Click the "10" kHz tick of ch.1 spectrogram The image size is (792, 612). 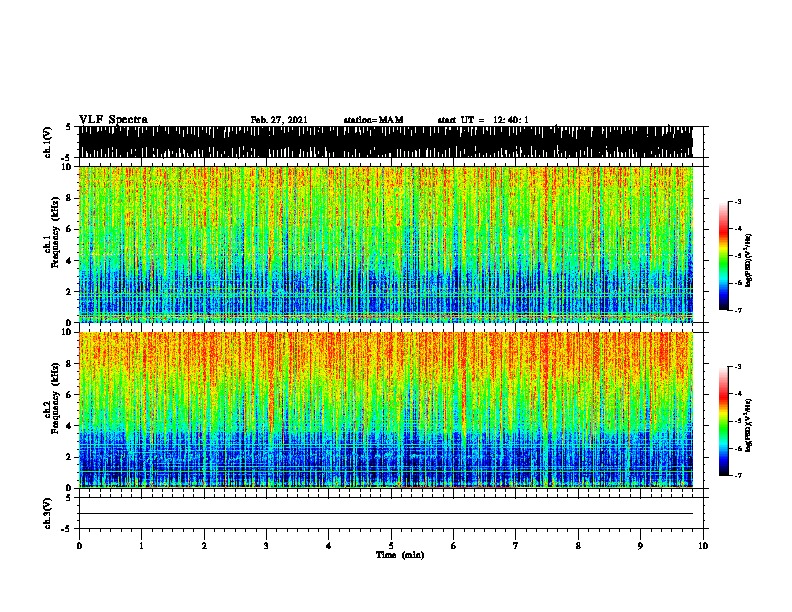click(x=68, y=167)
